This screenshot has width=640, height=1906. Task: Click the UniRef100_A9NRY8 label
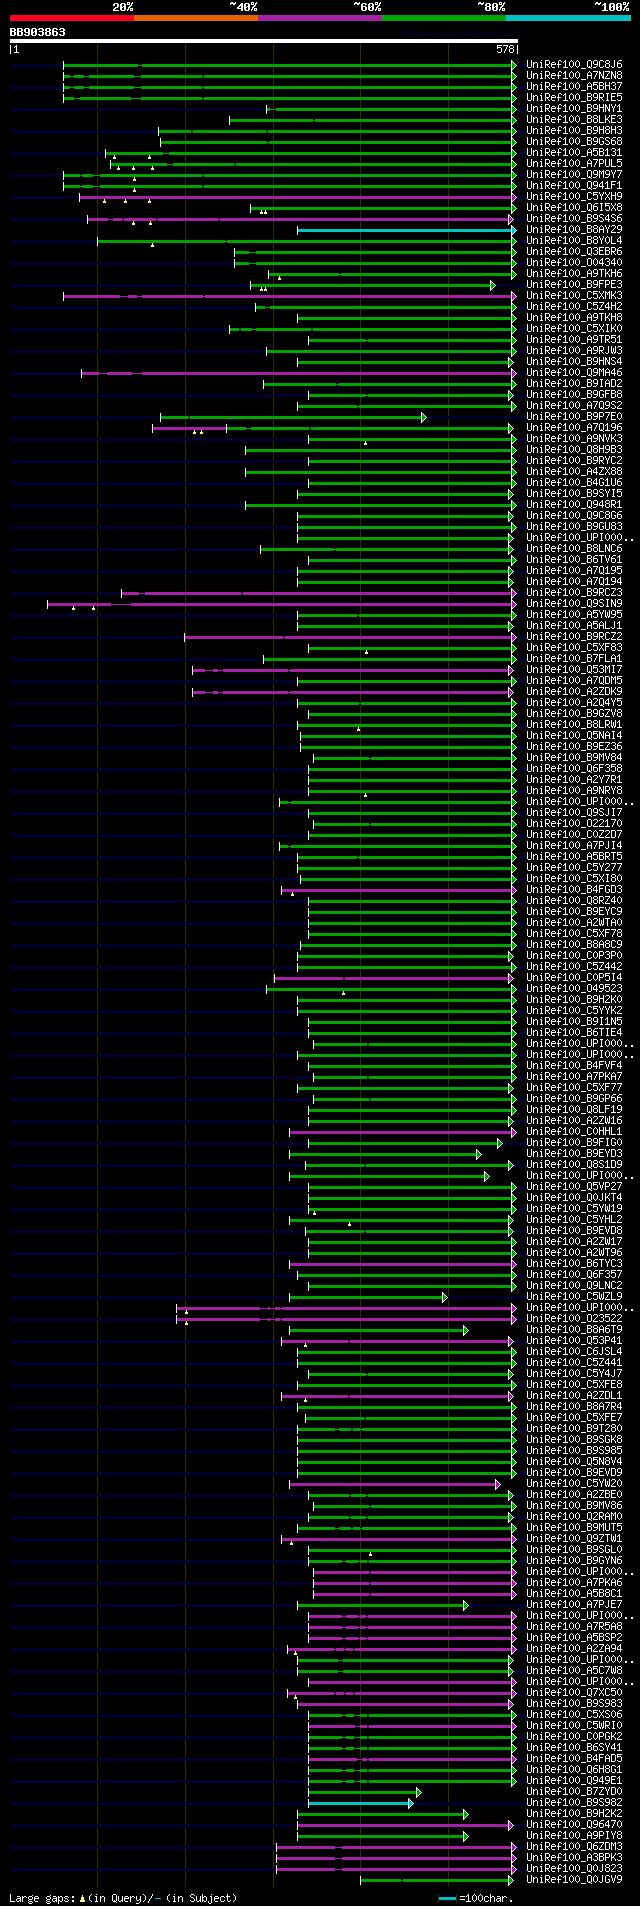pyautogui.click(x=574, y=791)
